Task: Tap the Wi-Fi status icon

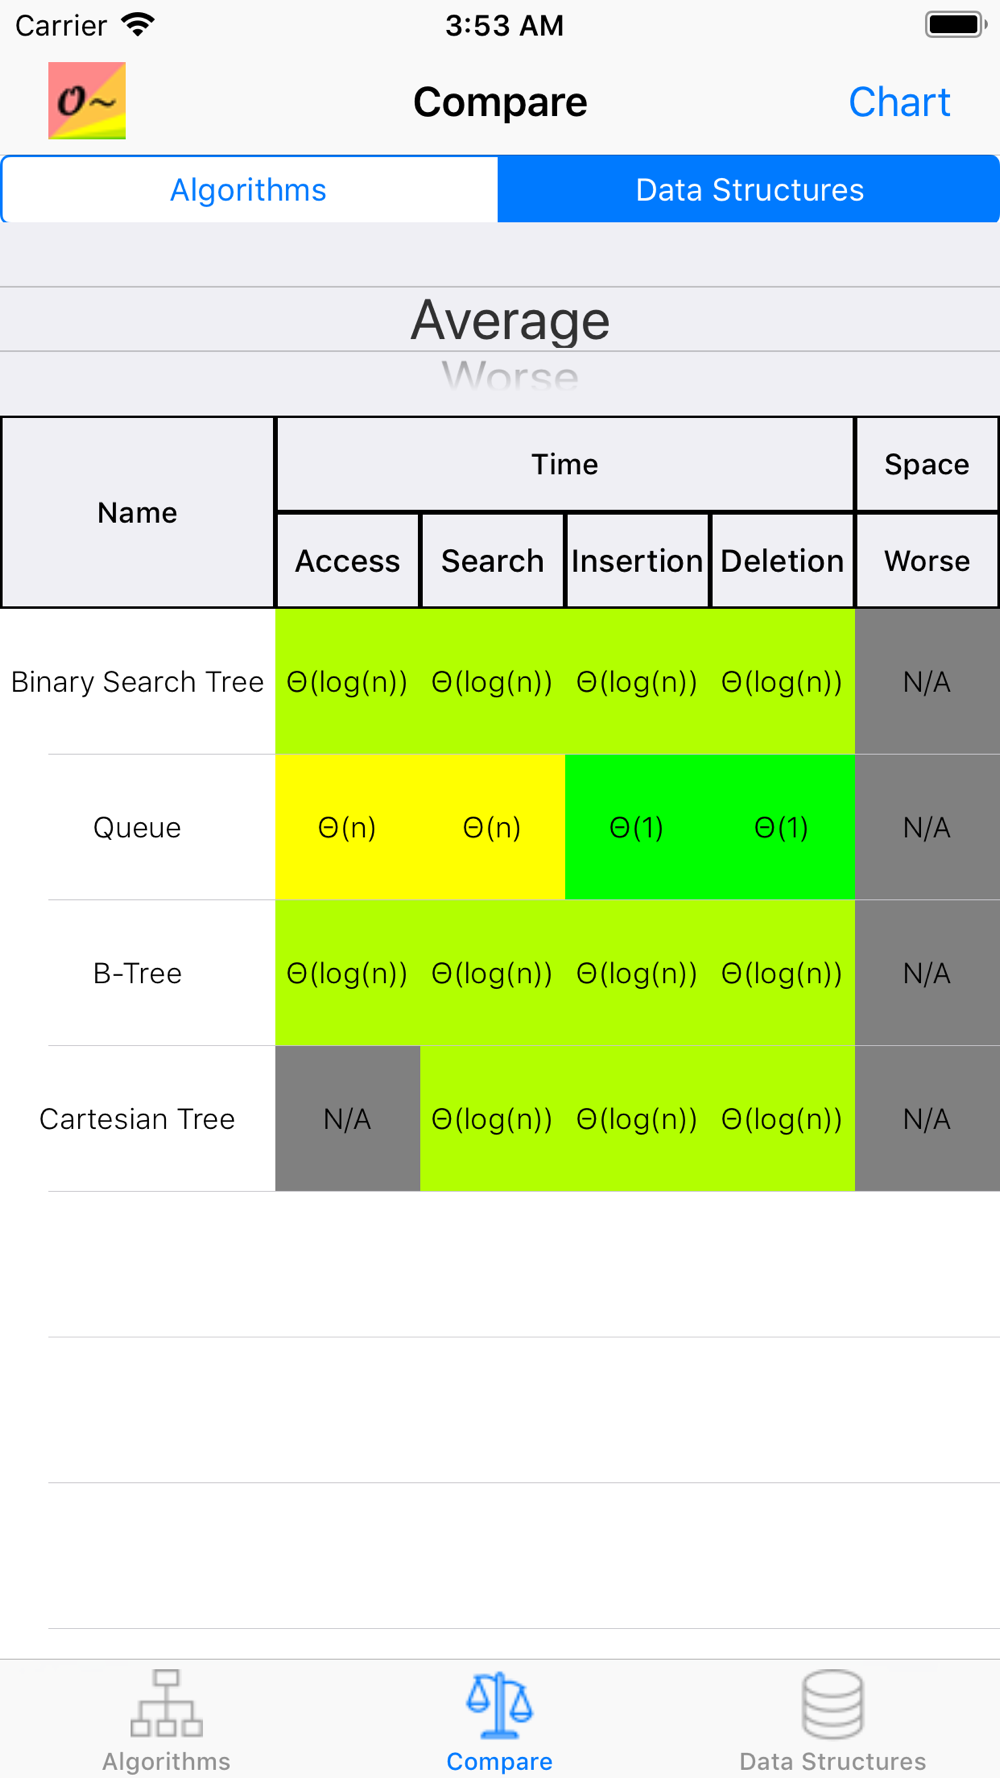Action: click(138, 24)
